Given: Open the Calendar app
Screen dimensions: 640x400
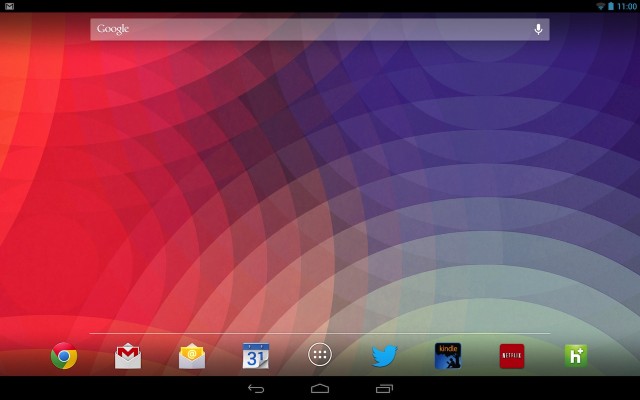Looking at the screenshot, I should [x=256, y=356].
